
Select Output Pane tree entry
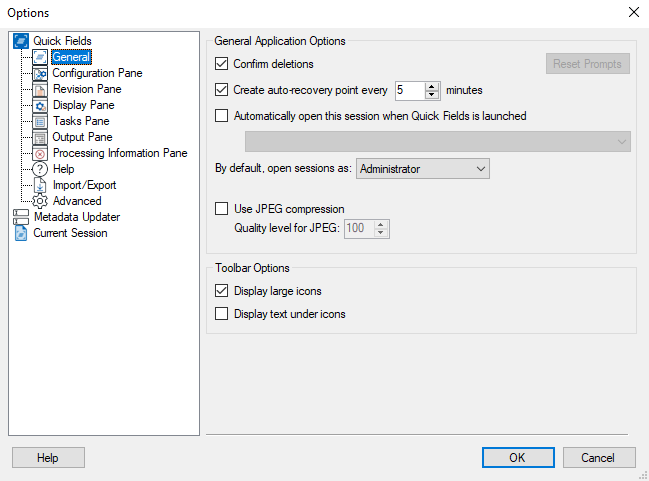click(82, 137)
